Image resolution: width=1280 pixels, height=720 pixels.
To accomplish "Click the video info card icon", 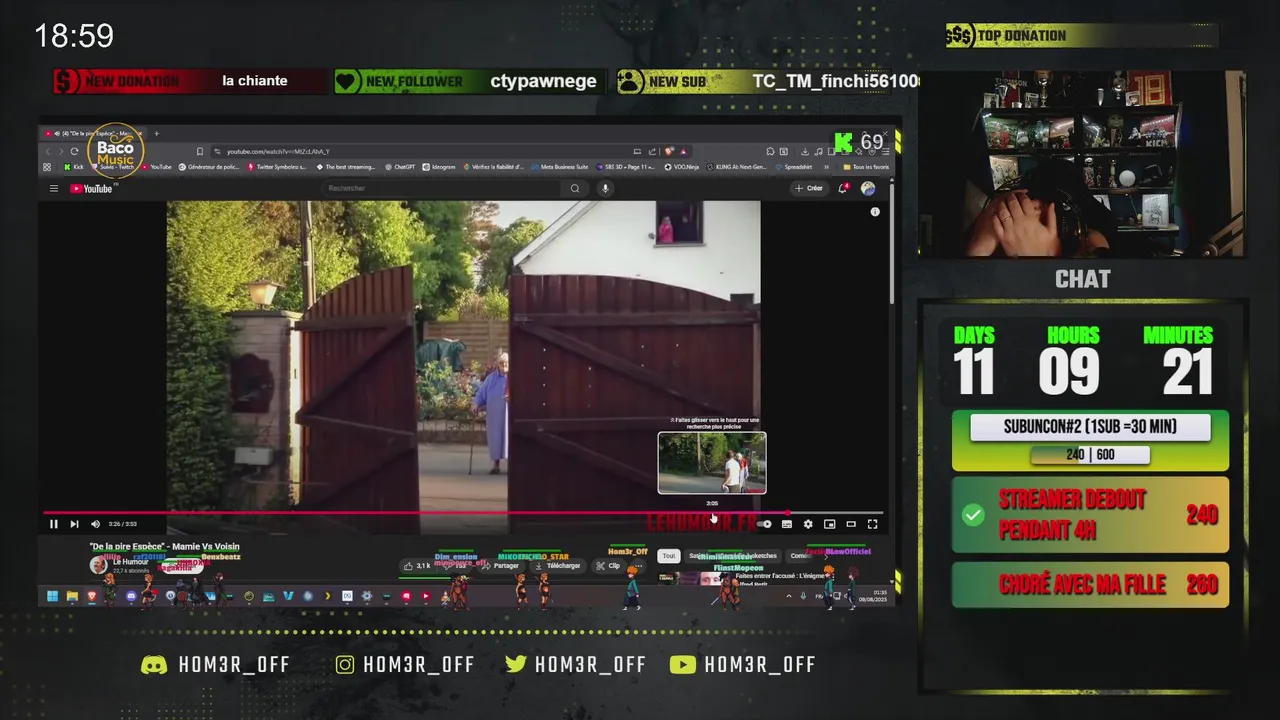I will pos(875,212).
